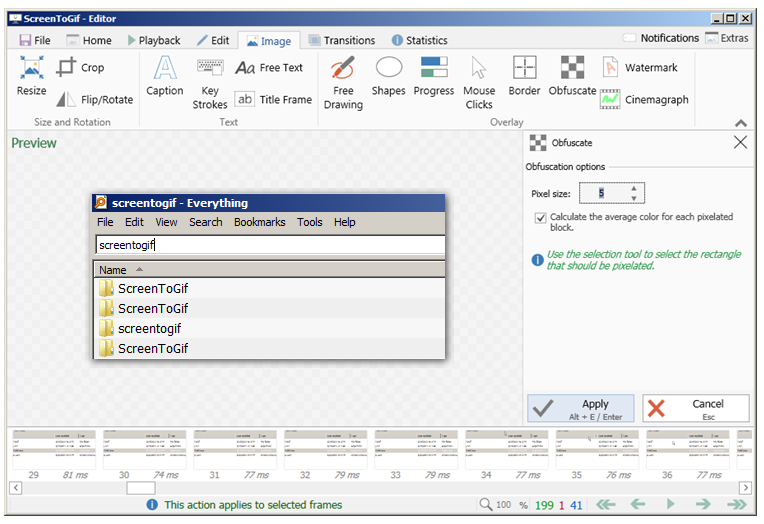Viewport: 764px width, 524px height.
Task: Switch to the Statistics tab
Action: pyautogui.click(x=420, y=40)
